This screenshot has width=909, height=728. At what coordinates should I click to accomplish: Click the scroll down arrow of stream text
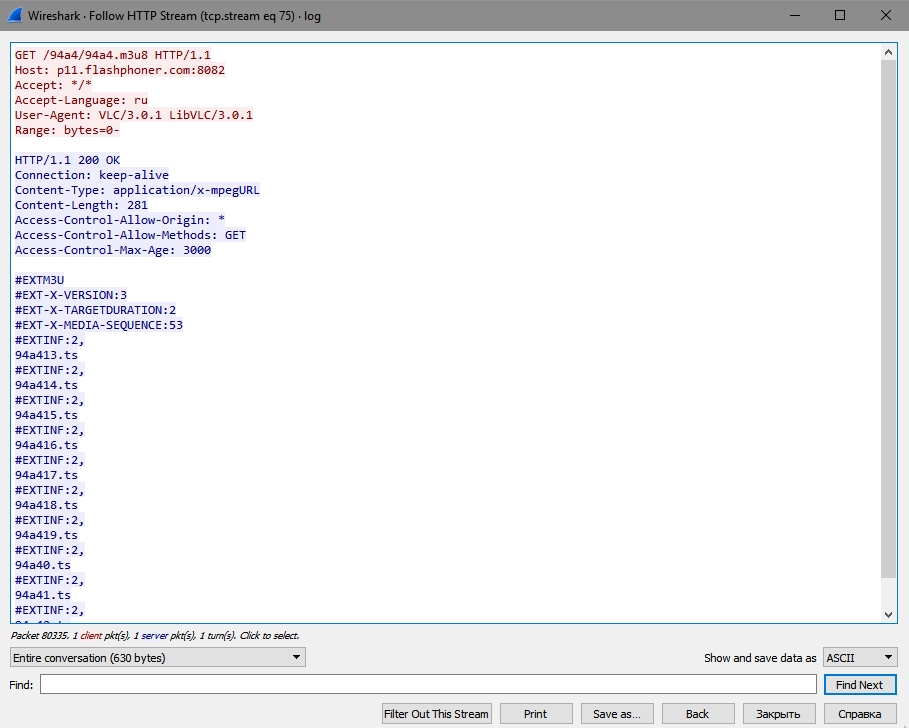pyautogui.click(x=889, y=615)
